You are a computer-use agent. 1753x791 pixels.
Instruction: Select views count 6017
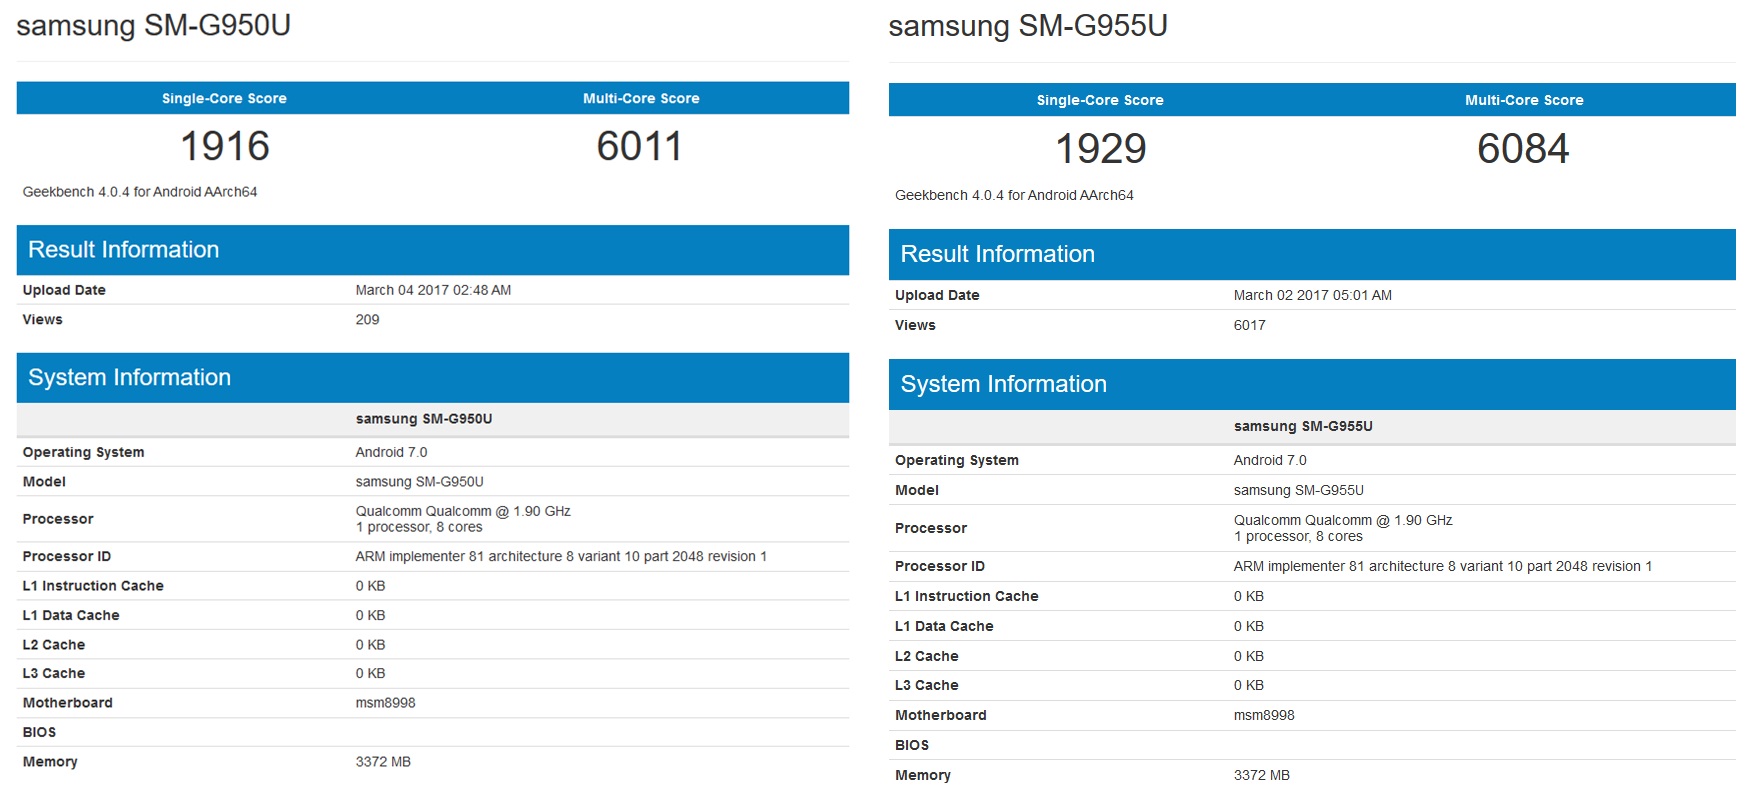pyautogui.click(x=1249, y=325)
